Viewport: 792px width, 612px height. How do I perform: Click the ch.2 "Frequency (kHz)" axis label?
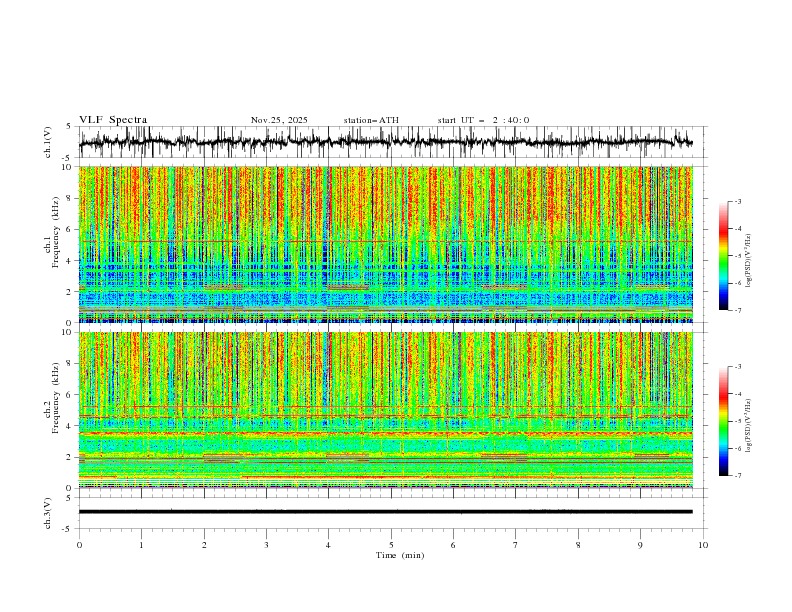pos(55,397)
